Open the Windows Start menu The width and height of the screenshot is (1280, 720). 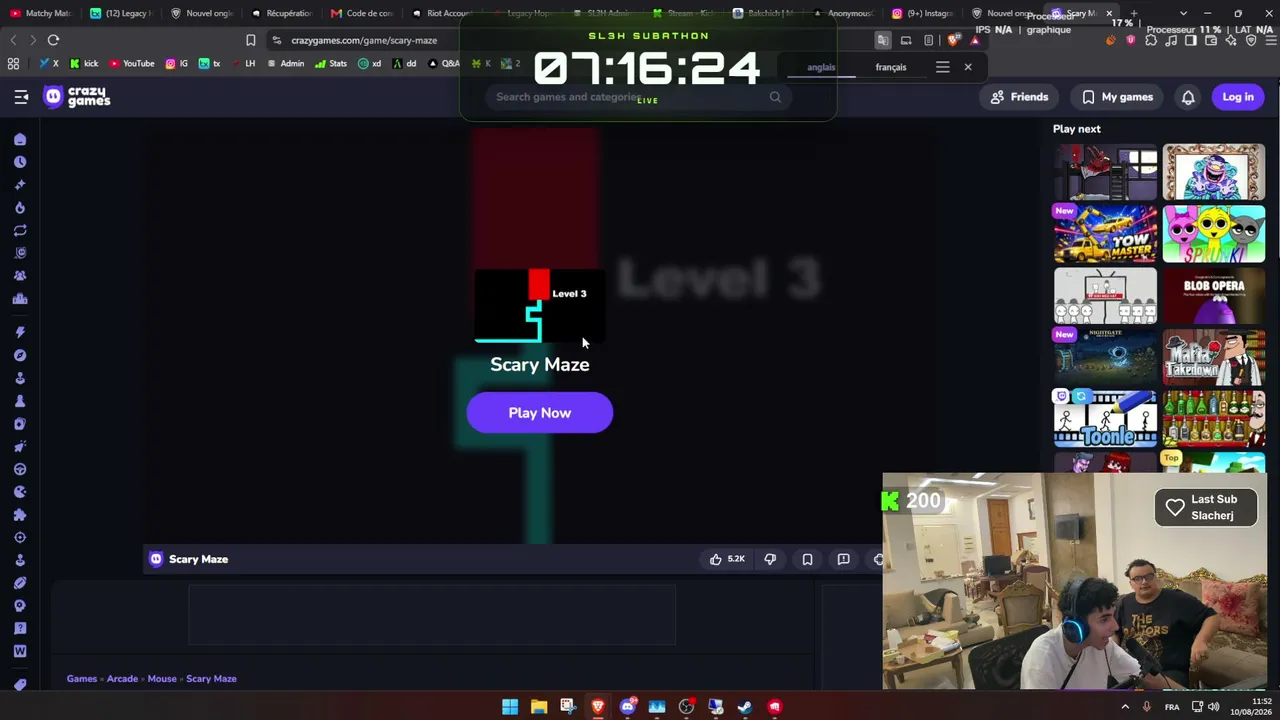tap(510, 707)
